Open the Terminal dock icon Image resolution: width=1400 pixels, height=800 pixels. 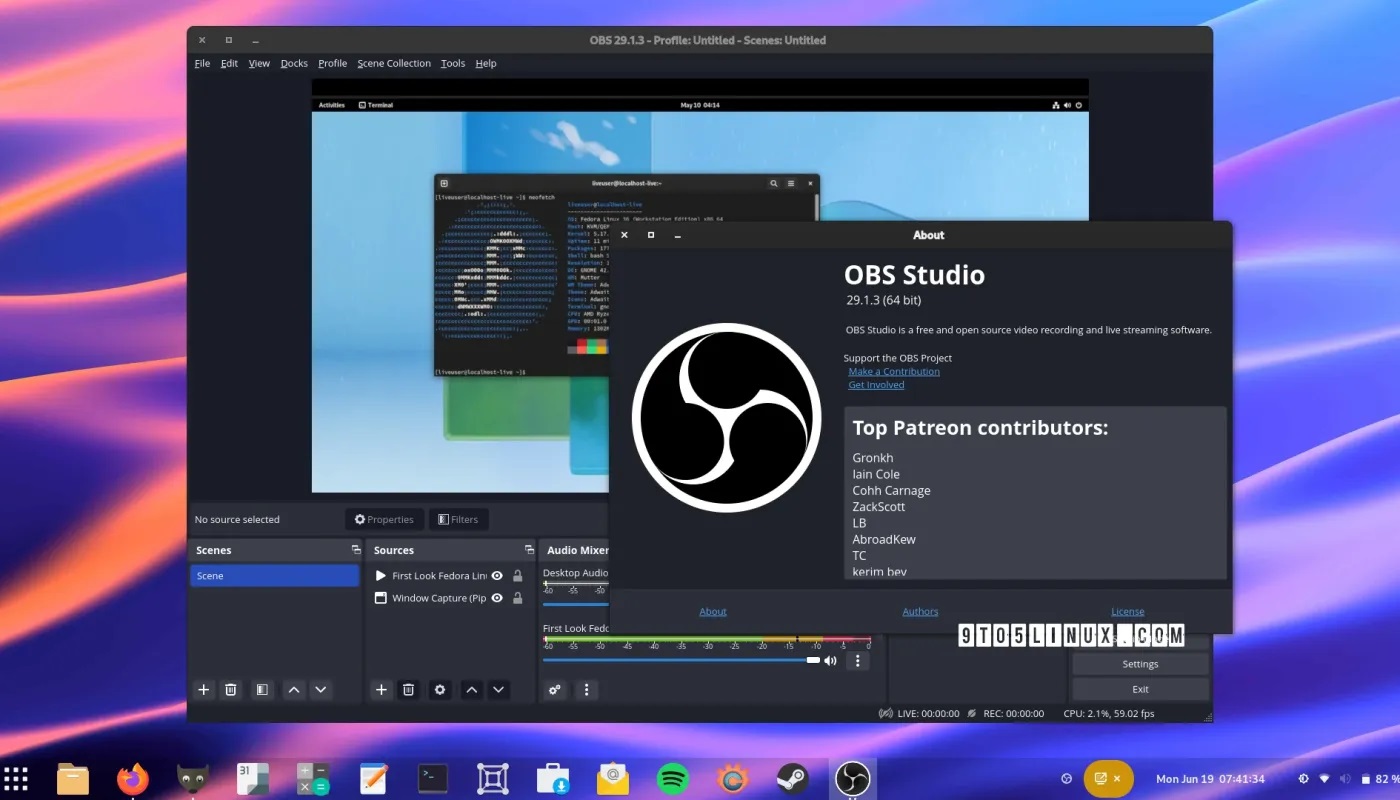(x=433, y=778)
